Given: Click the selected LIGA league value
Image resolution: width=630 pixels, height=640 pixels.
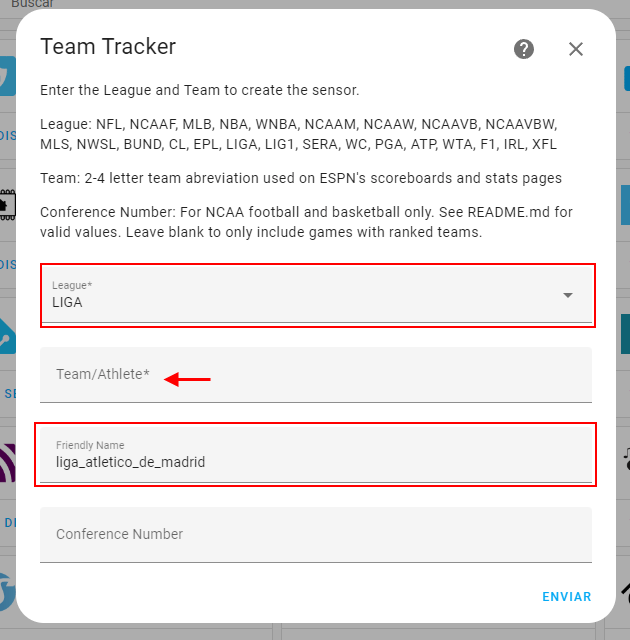Looking at the screenshot, I should pyautogui.click(x=68, y=301).
